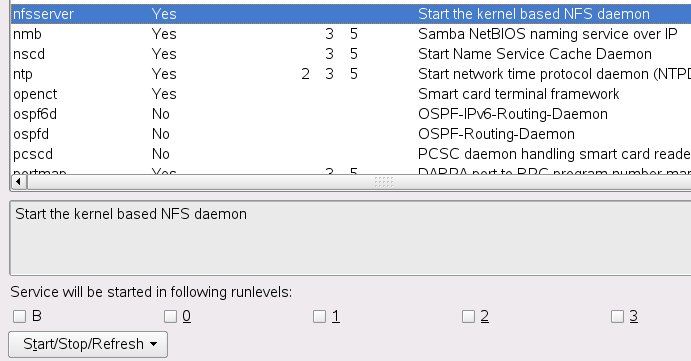Toggle runlevel 0 checkbox
Viewport: 691px width, 361px height.
170,316
